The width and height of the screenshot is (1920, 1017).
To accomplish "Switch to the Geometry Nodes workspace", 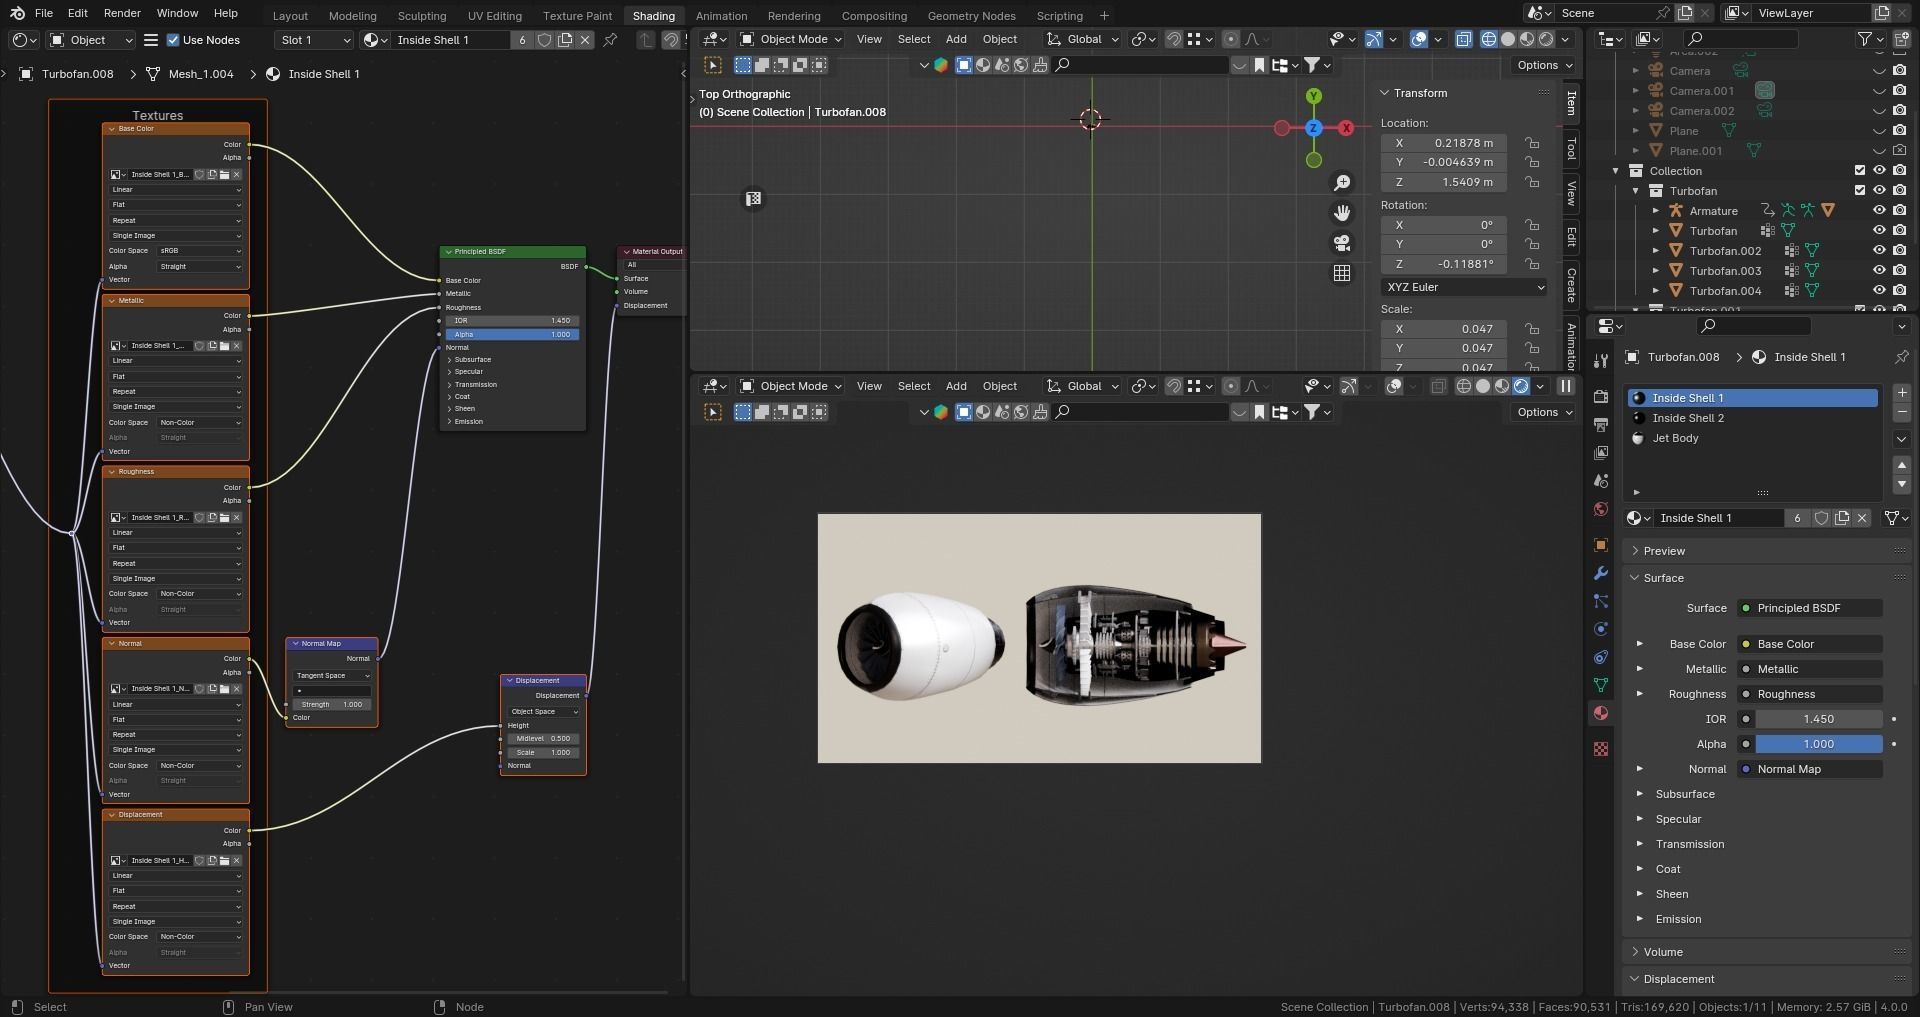I will [x=970, y=16].
